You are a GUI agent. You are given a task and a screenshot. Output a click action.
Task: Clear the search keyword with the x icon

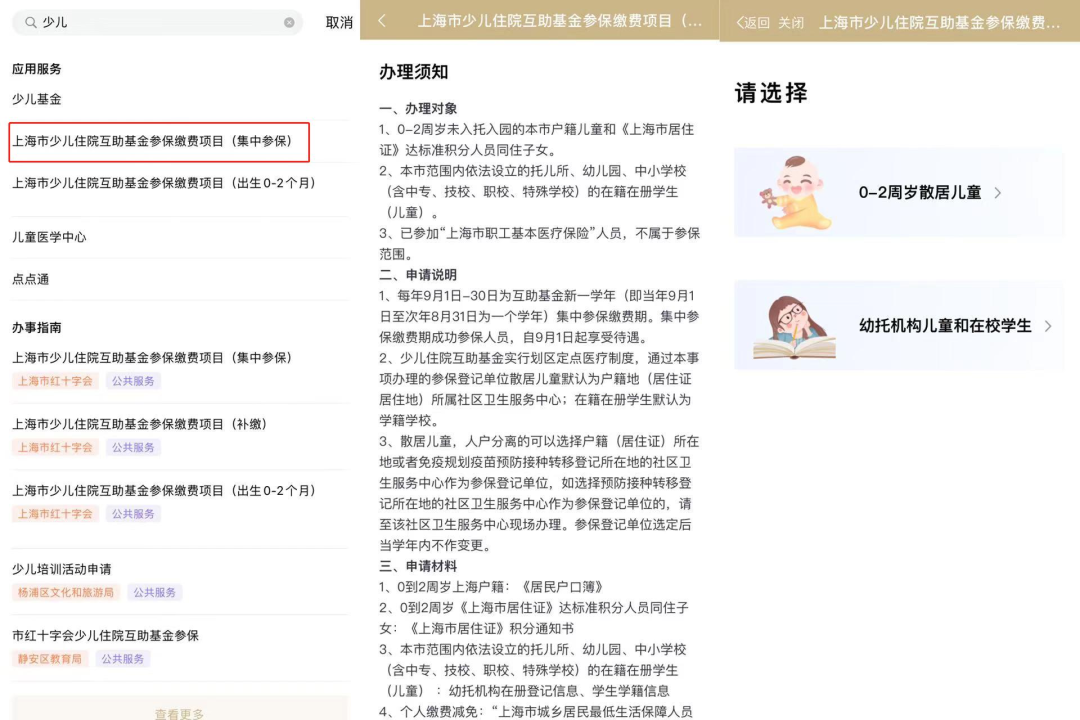[287, 22]
